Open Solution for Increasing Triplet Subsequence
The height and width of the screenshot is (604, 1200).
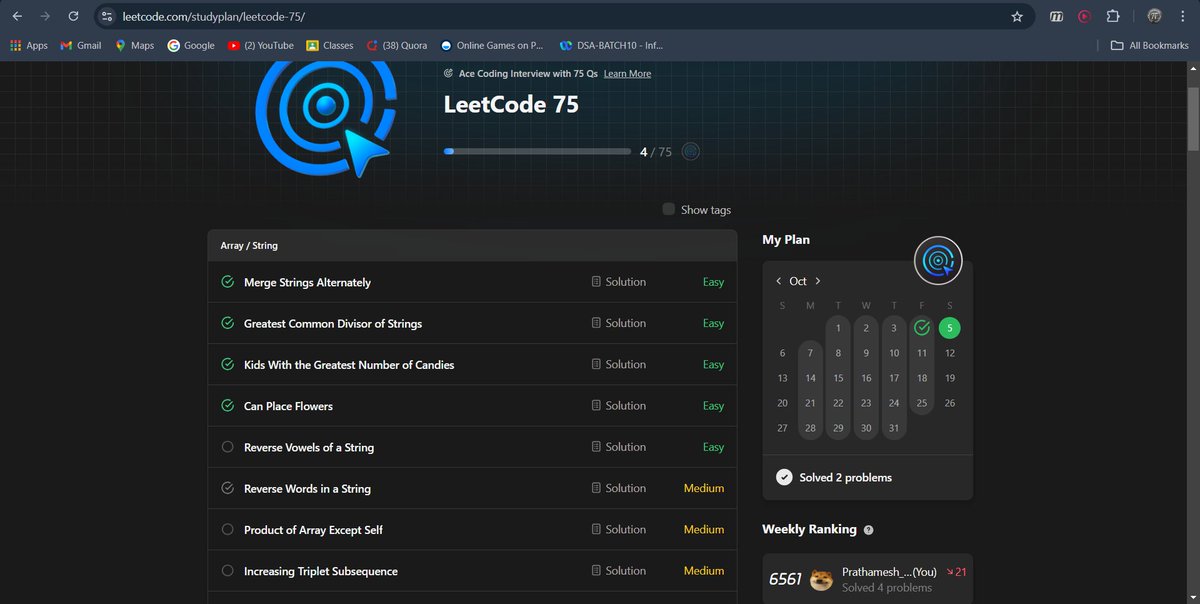618,571
